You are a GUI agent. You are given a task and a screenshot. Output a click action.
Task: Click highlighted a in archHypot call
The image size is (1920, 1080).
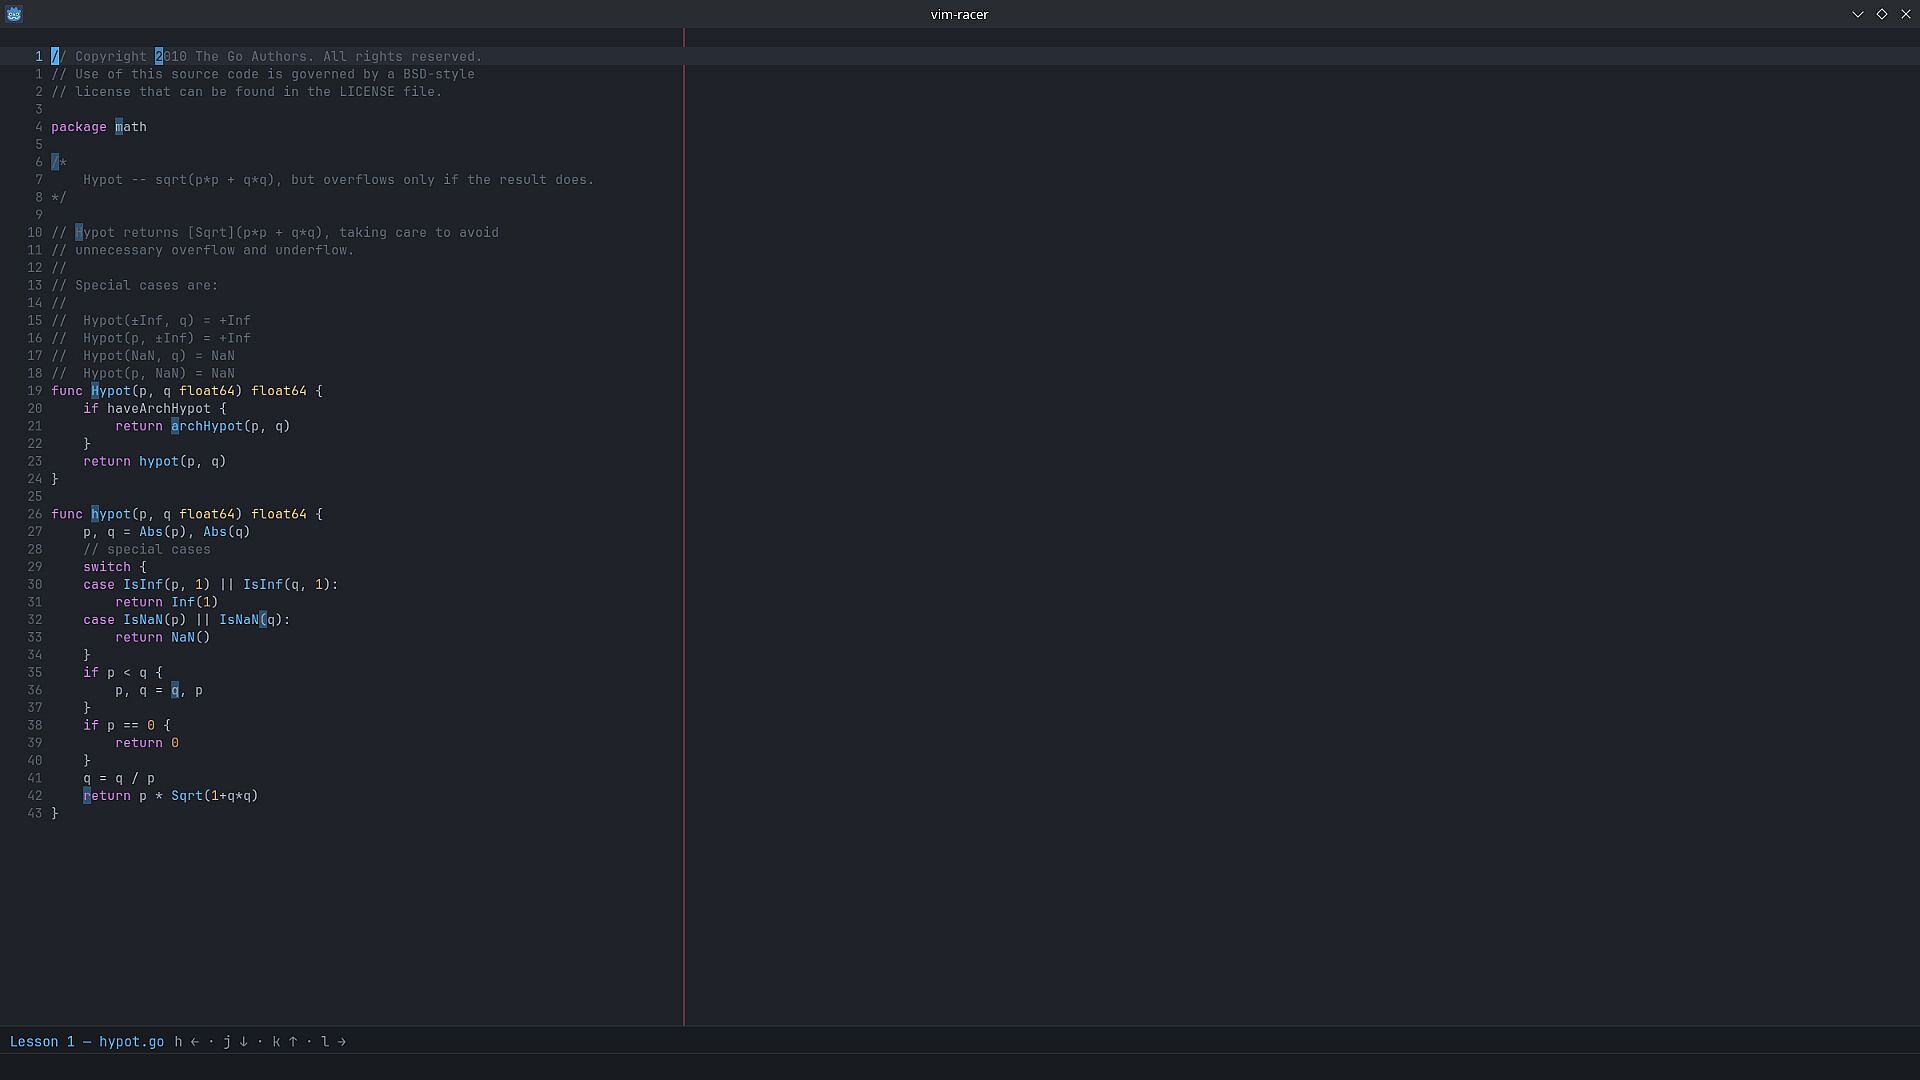175,426
